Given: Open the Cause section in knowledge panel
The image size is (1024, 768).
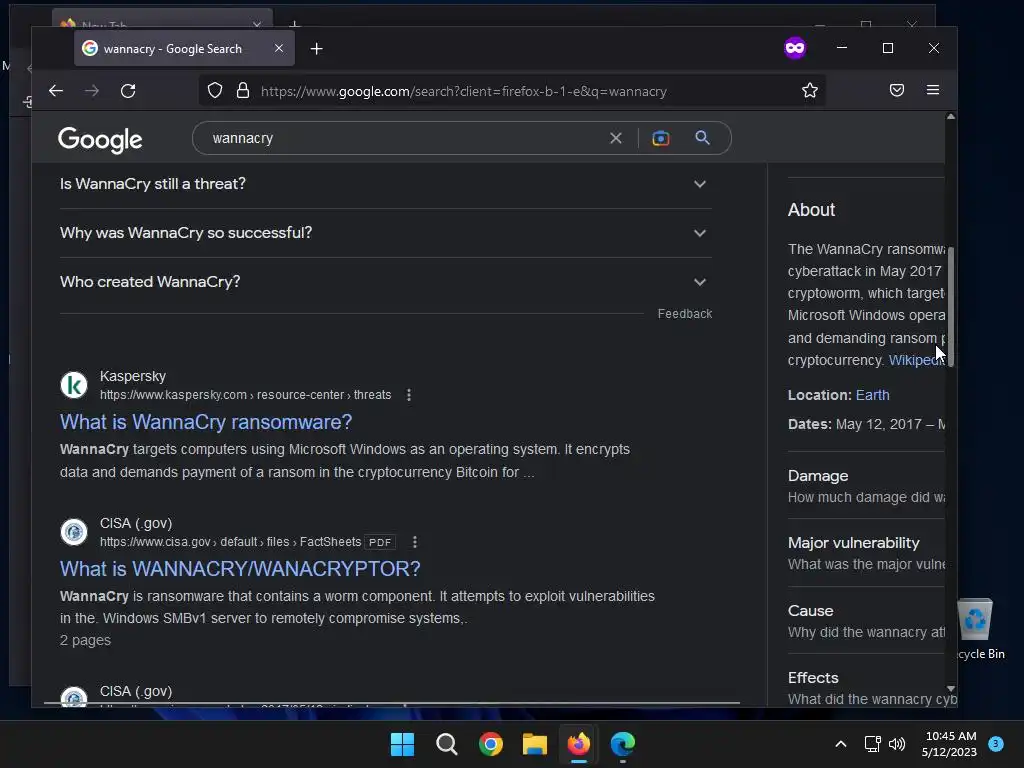Looking at the screenshot, I should coord(866,621).
